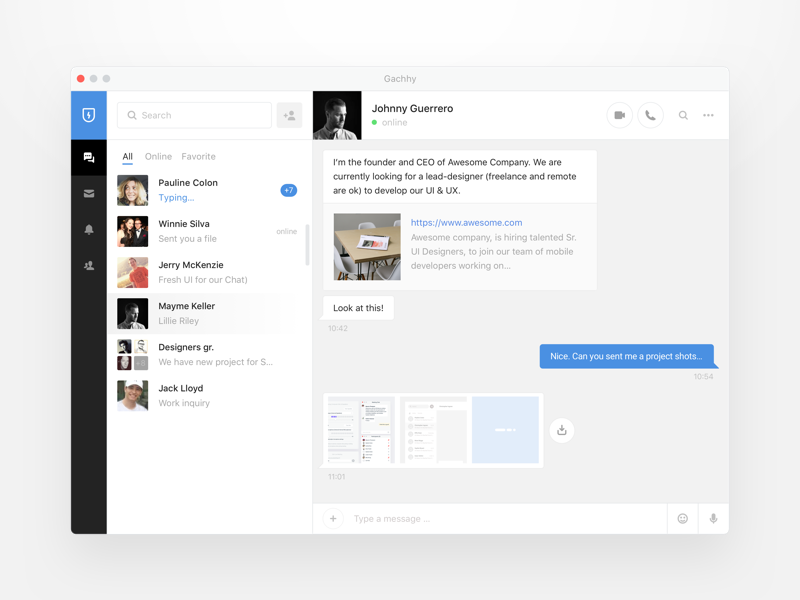Switch to the Online tab
This screenshot has width=800, height=600.
point(158,157)
